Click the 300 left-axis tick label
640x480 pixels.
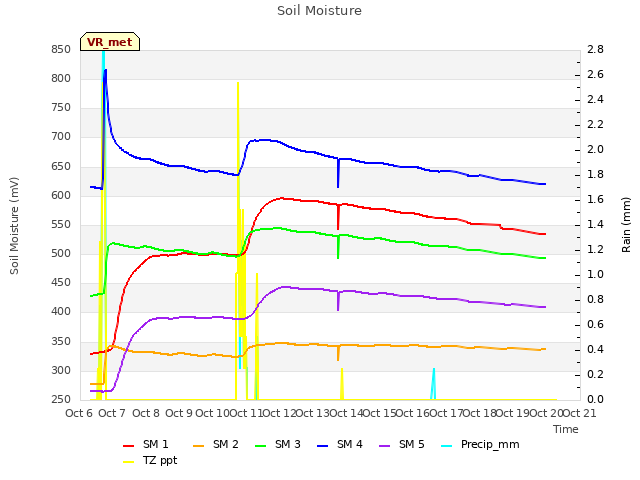point(61,371)
